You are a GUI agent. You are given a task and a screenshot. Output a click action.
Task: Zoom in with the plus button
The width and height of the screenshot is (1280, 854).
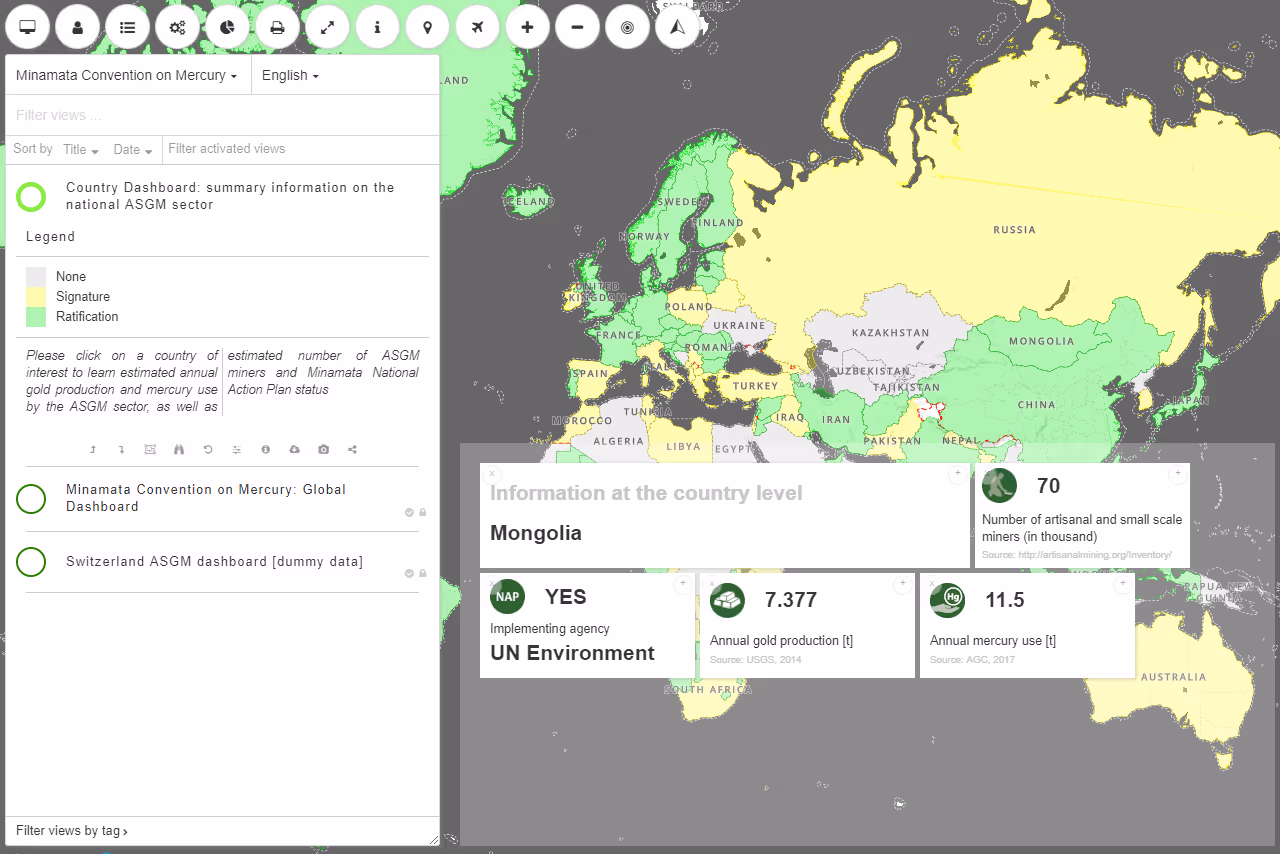click(528, 27)
